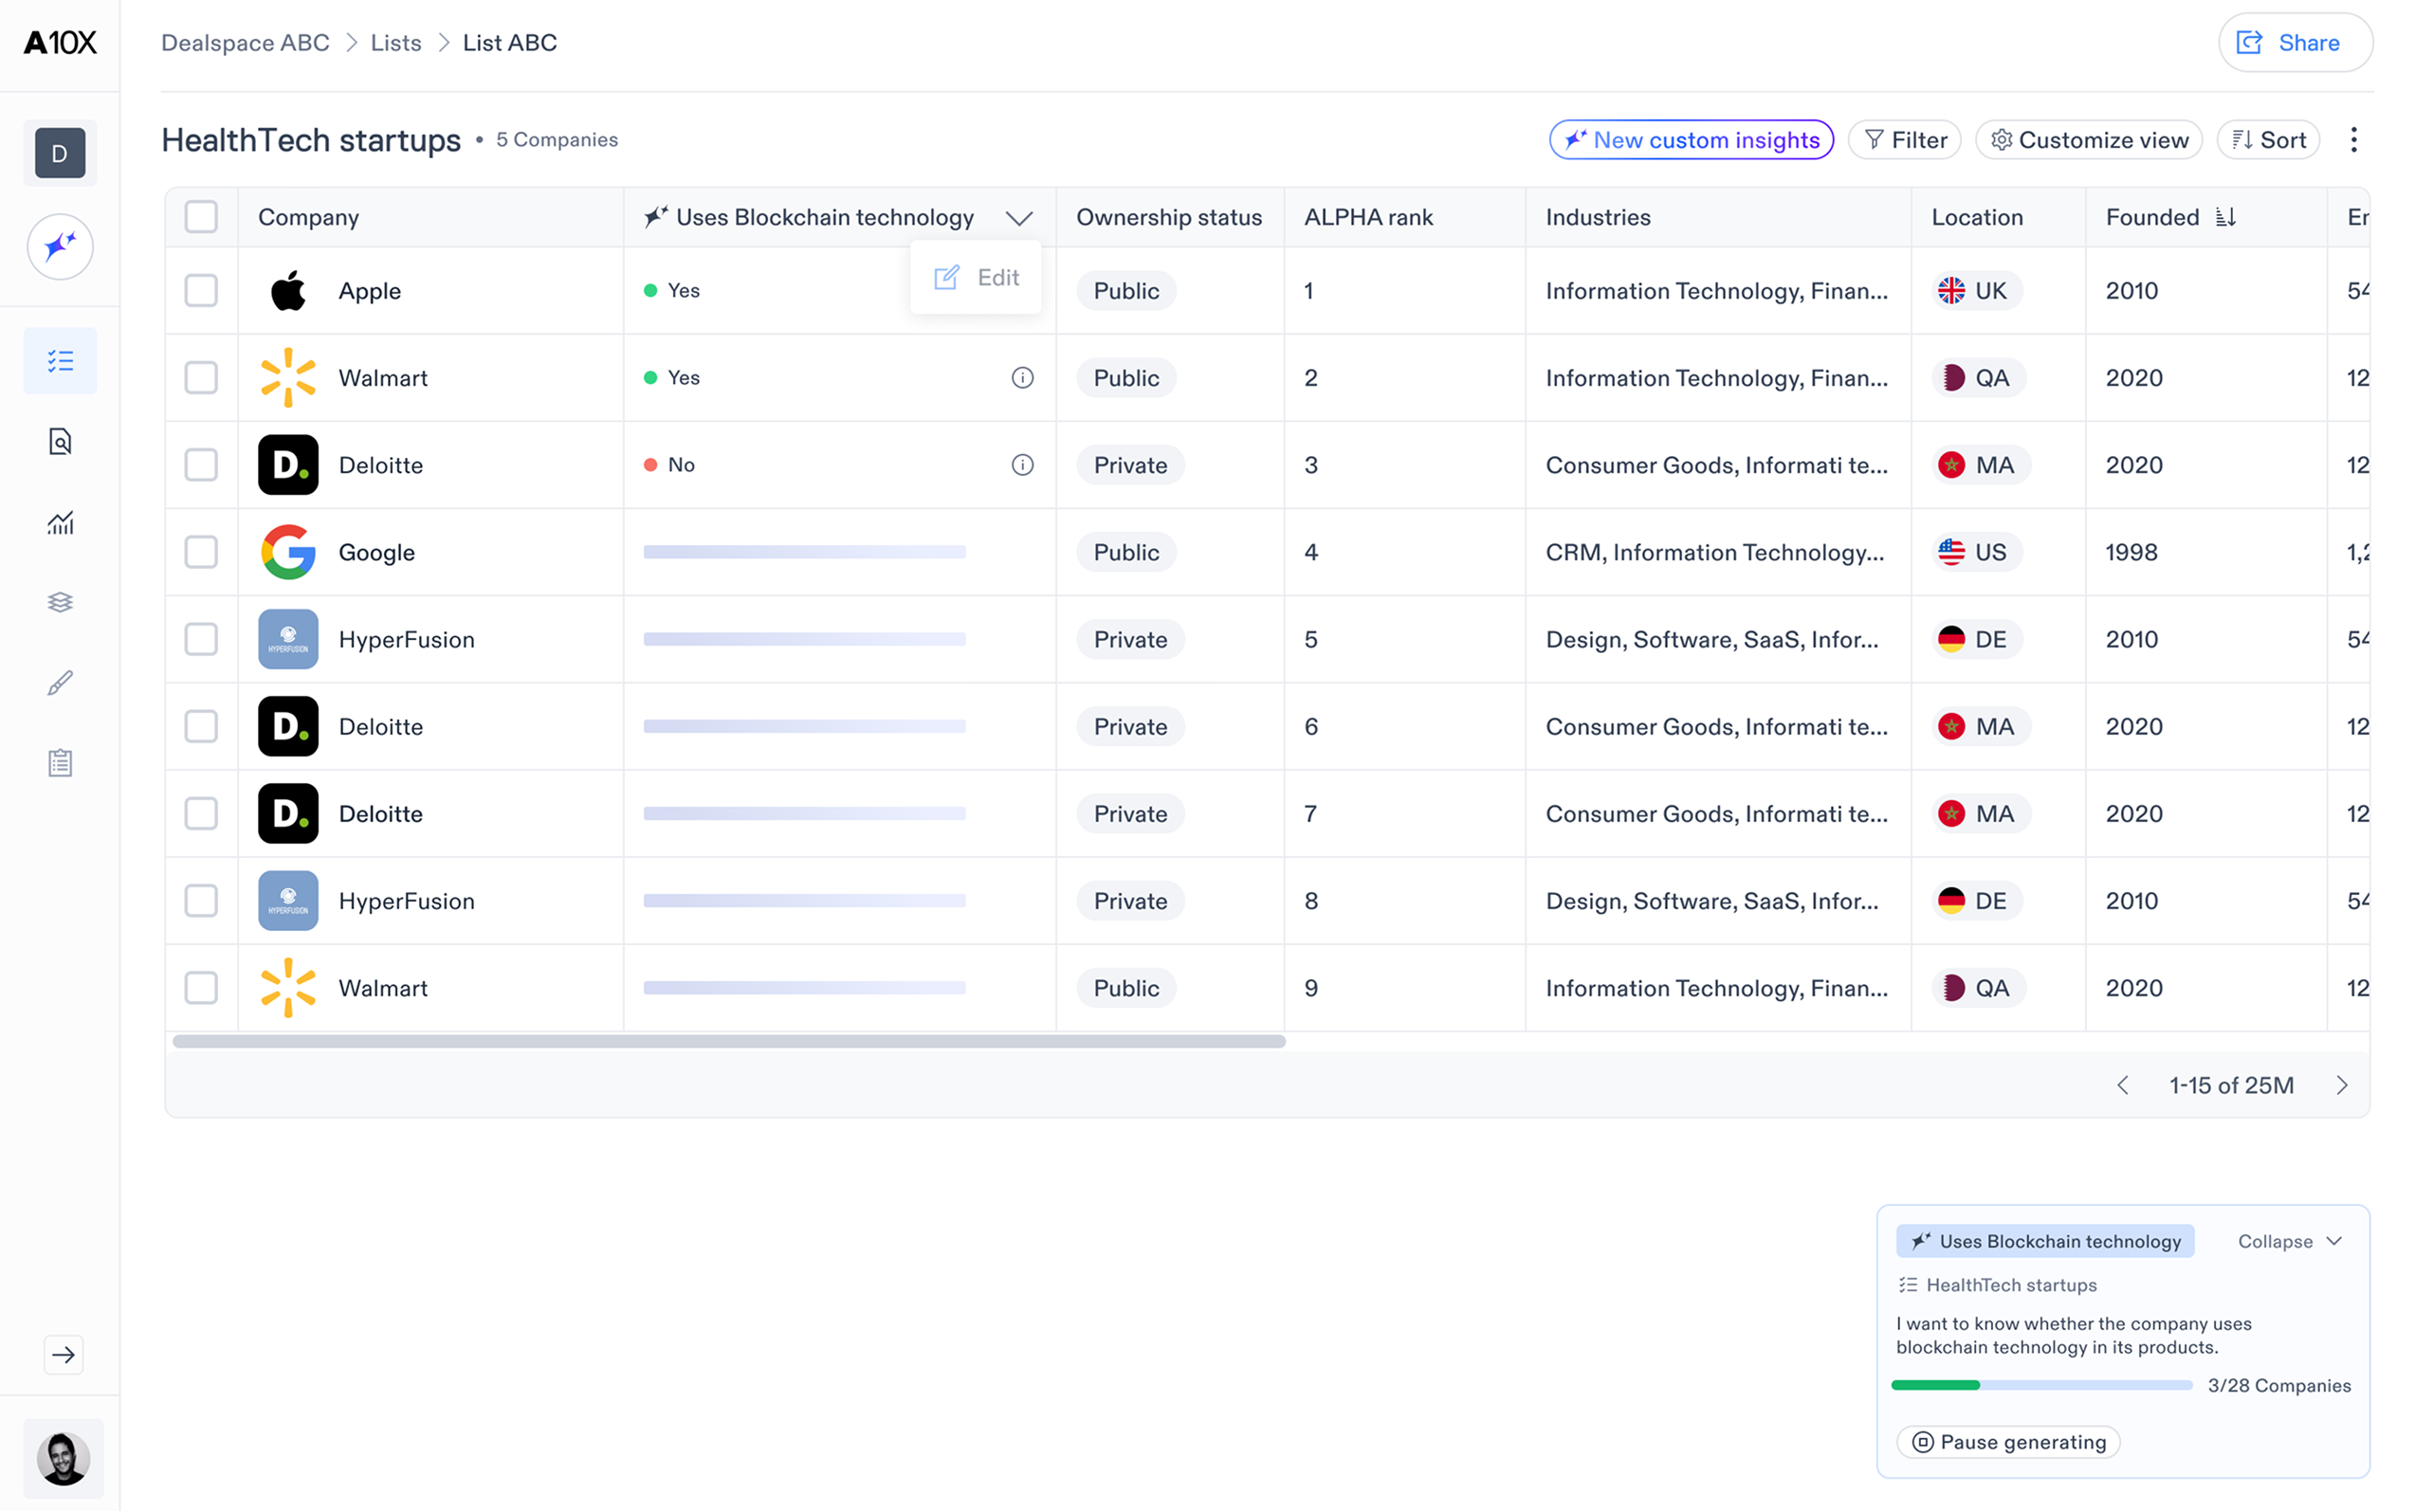Check the checkbox for HyperFusion rank 8
The height and width of the screenshot is (1512, 2415).
(x=201, y=900)
